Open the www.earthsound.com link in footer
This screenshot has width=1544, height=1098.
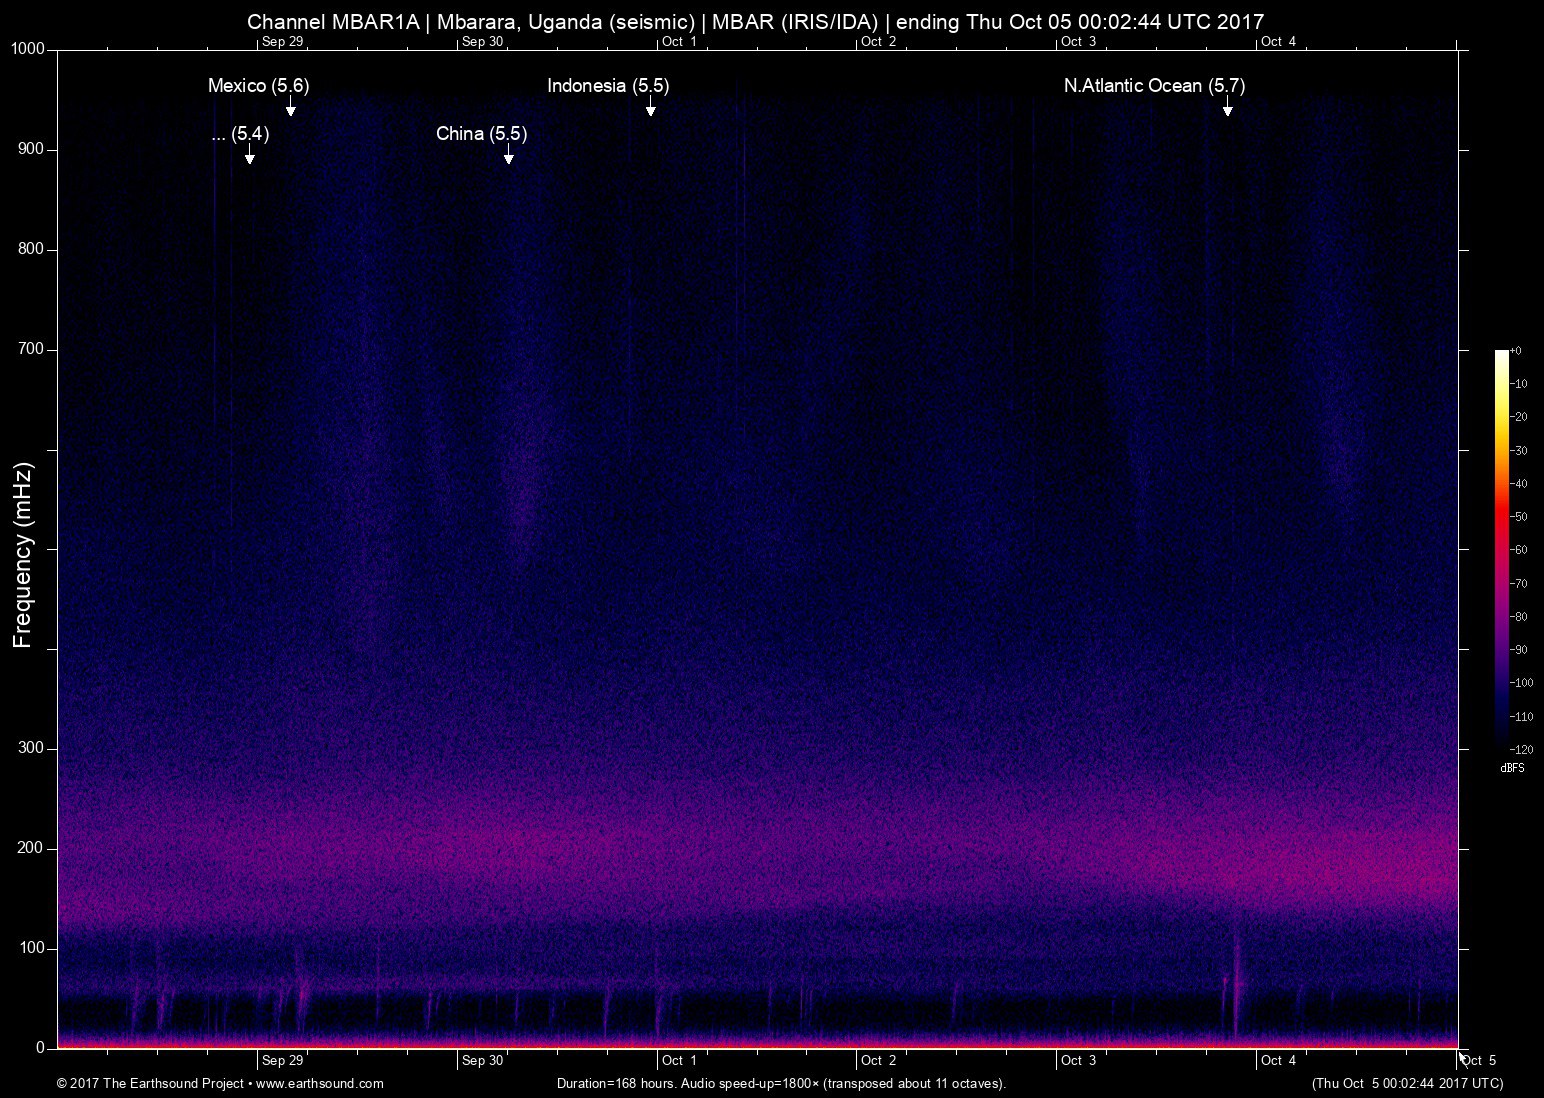point(319,1083)
